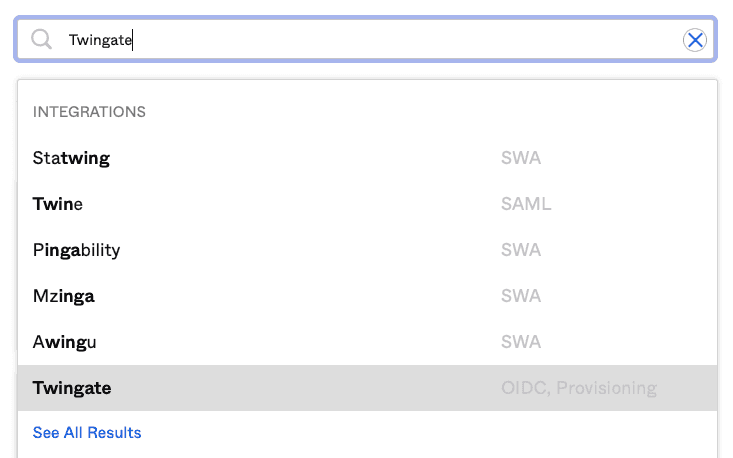
Task: Click the SWA label beside Mzinga
Action: [x=521, y=296]
